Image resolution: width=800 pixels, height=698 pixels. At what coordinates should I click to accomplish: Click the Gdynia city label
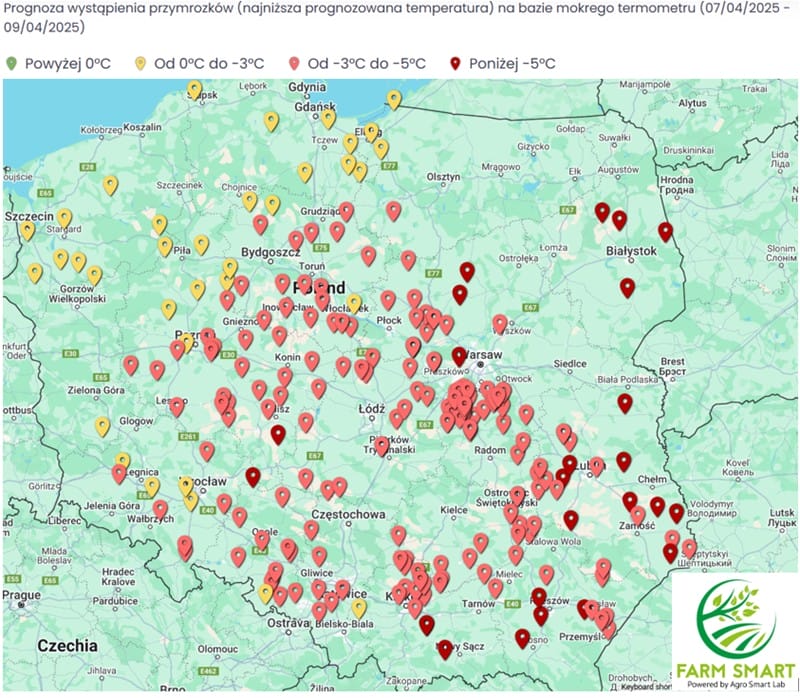point(307,87)
